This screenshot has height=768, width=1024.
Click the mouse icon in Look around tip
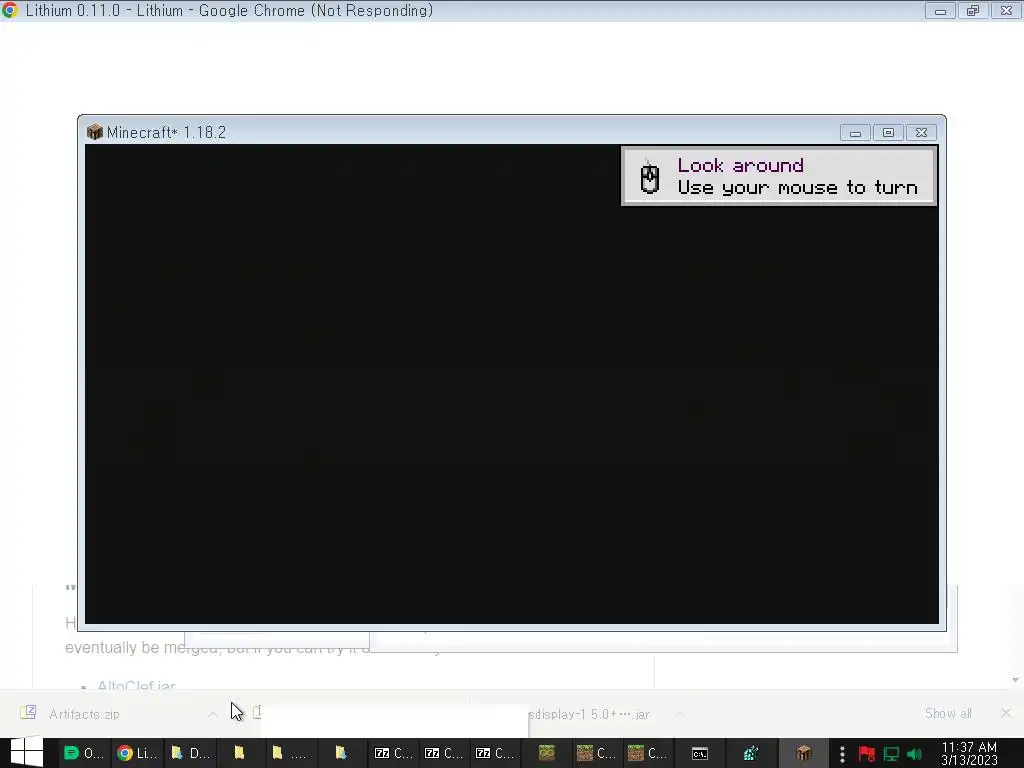click(x=649, y=176)
